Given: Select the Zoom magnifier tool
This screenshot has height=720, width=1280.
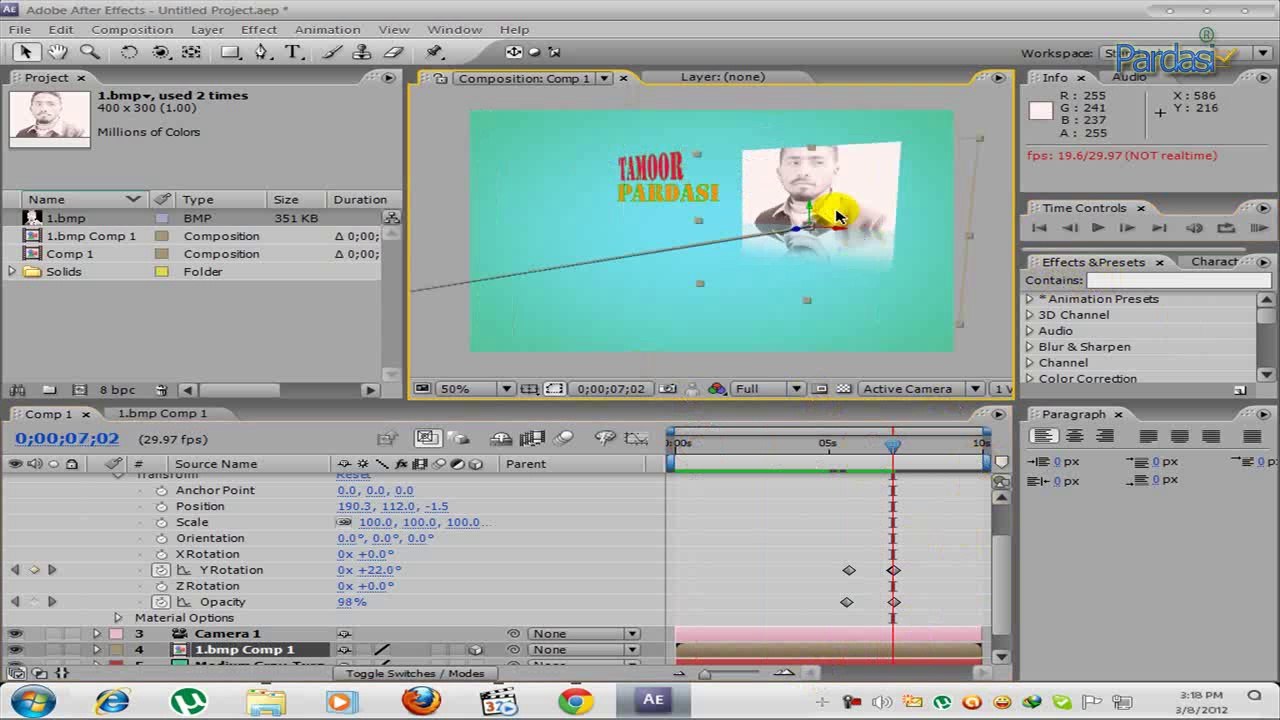Looking at the screenshot, I should [89, 52].
